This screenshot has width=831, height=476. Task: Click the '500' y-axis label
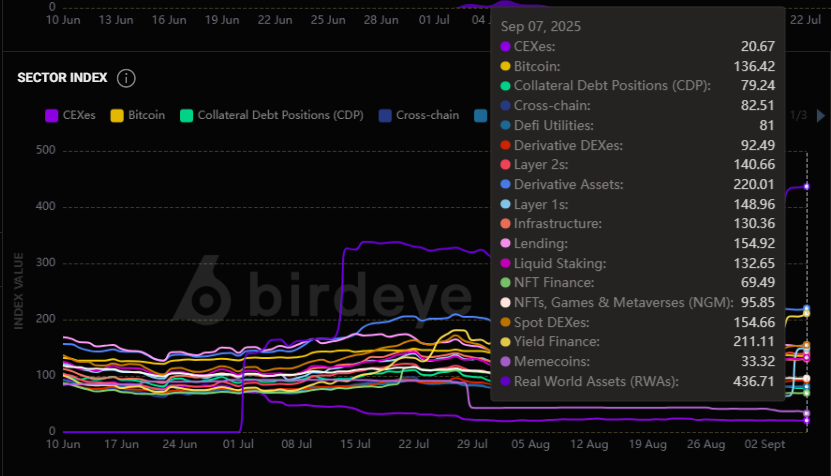click(46, 150)
